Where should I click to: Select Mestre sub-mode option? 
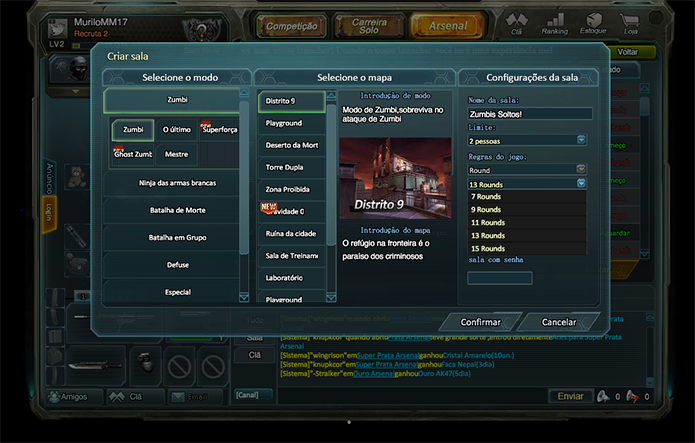coord(176,154)
